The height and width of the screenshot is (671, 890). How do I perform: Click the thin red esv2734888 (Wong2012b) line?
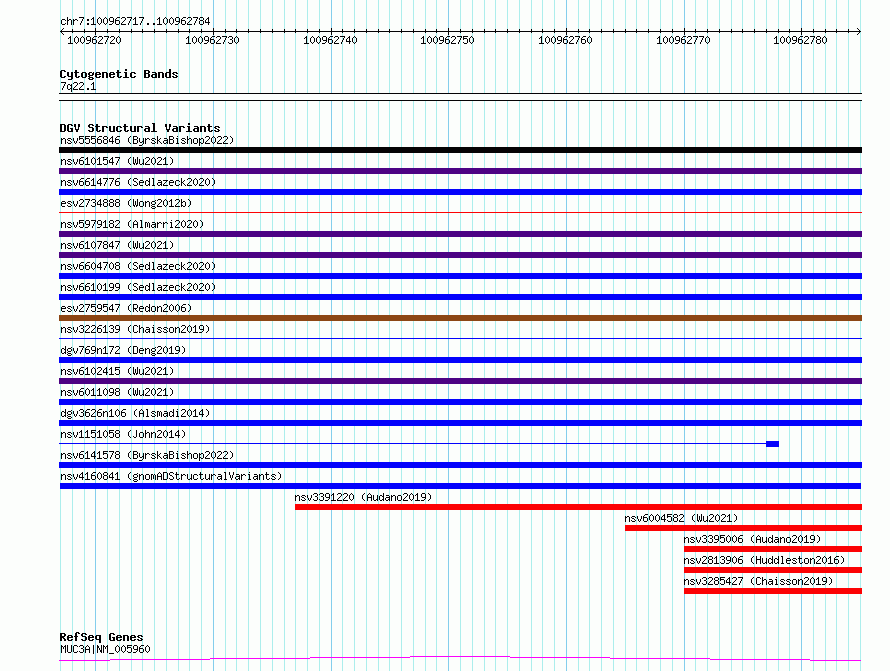click(460, 212)
